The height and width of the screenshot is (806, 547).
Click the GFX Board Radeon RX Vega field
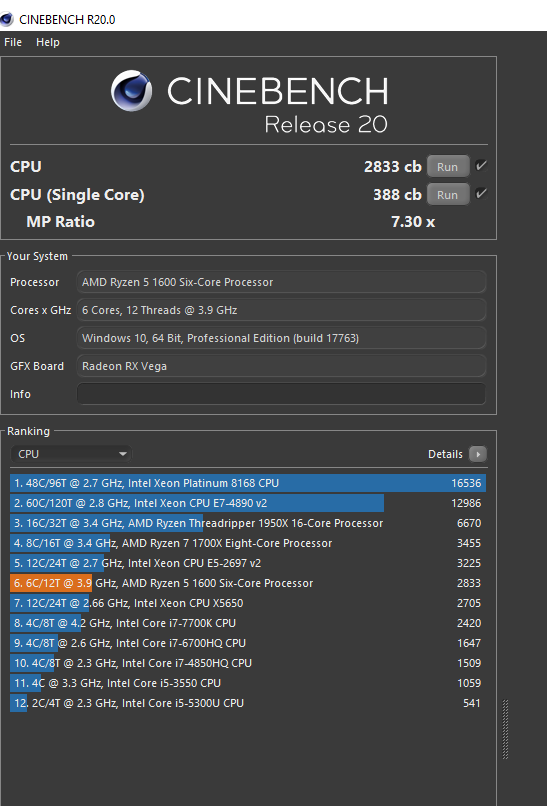click(x=281, y=366)
